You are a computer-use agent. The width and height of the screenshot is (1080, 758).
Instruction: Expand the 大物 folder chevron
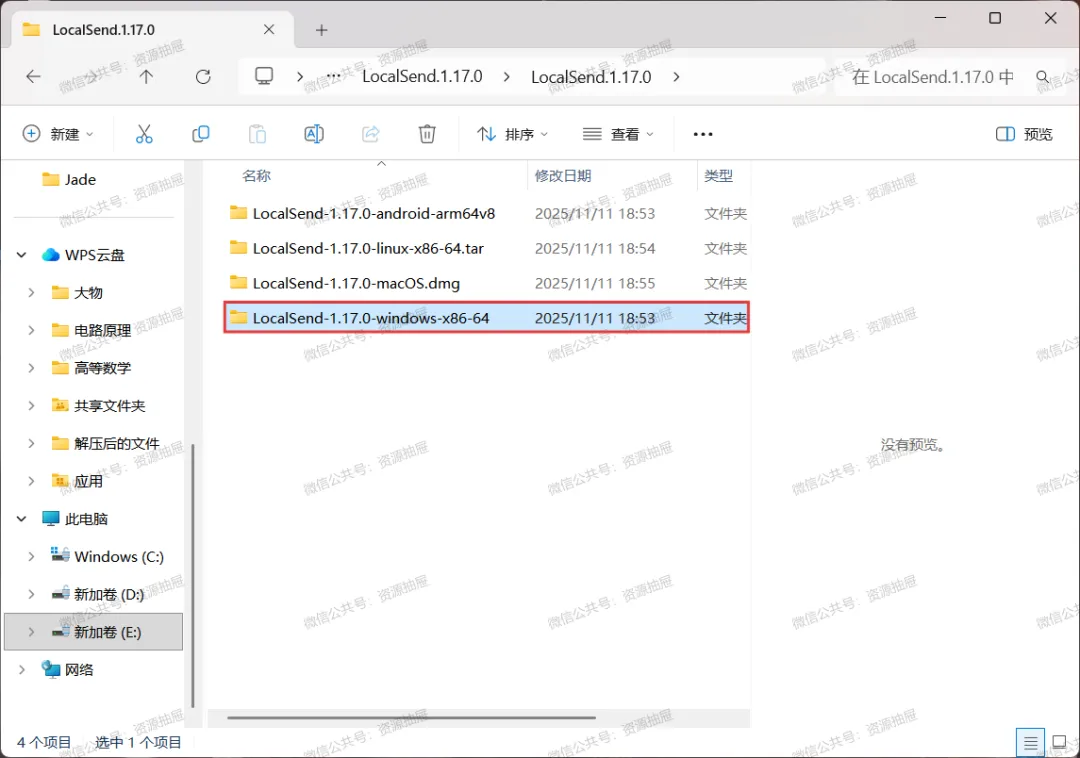pyautogui.click(x=31, y=293)
